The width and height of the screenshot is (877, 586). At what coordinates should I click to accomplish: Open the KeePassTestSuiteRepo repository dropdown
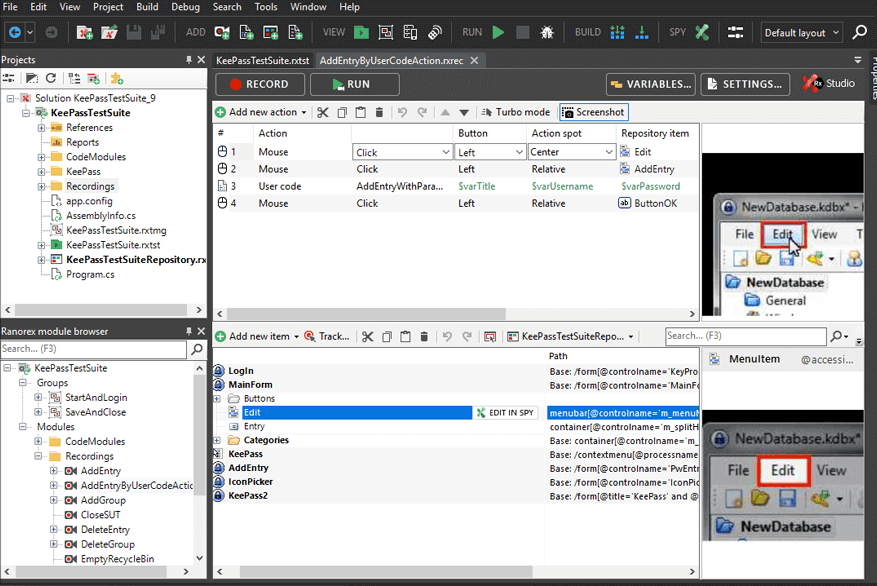tap(630, 337)
